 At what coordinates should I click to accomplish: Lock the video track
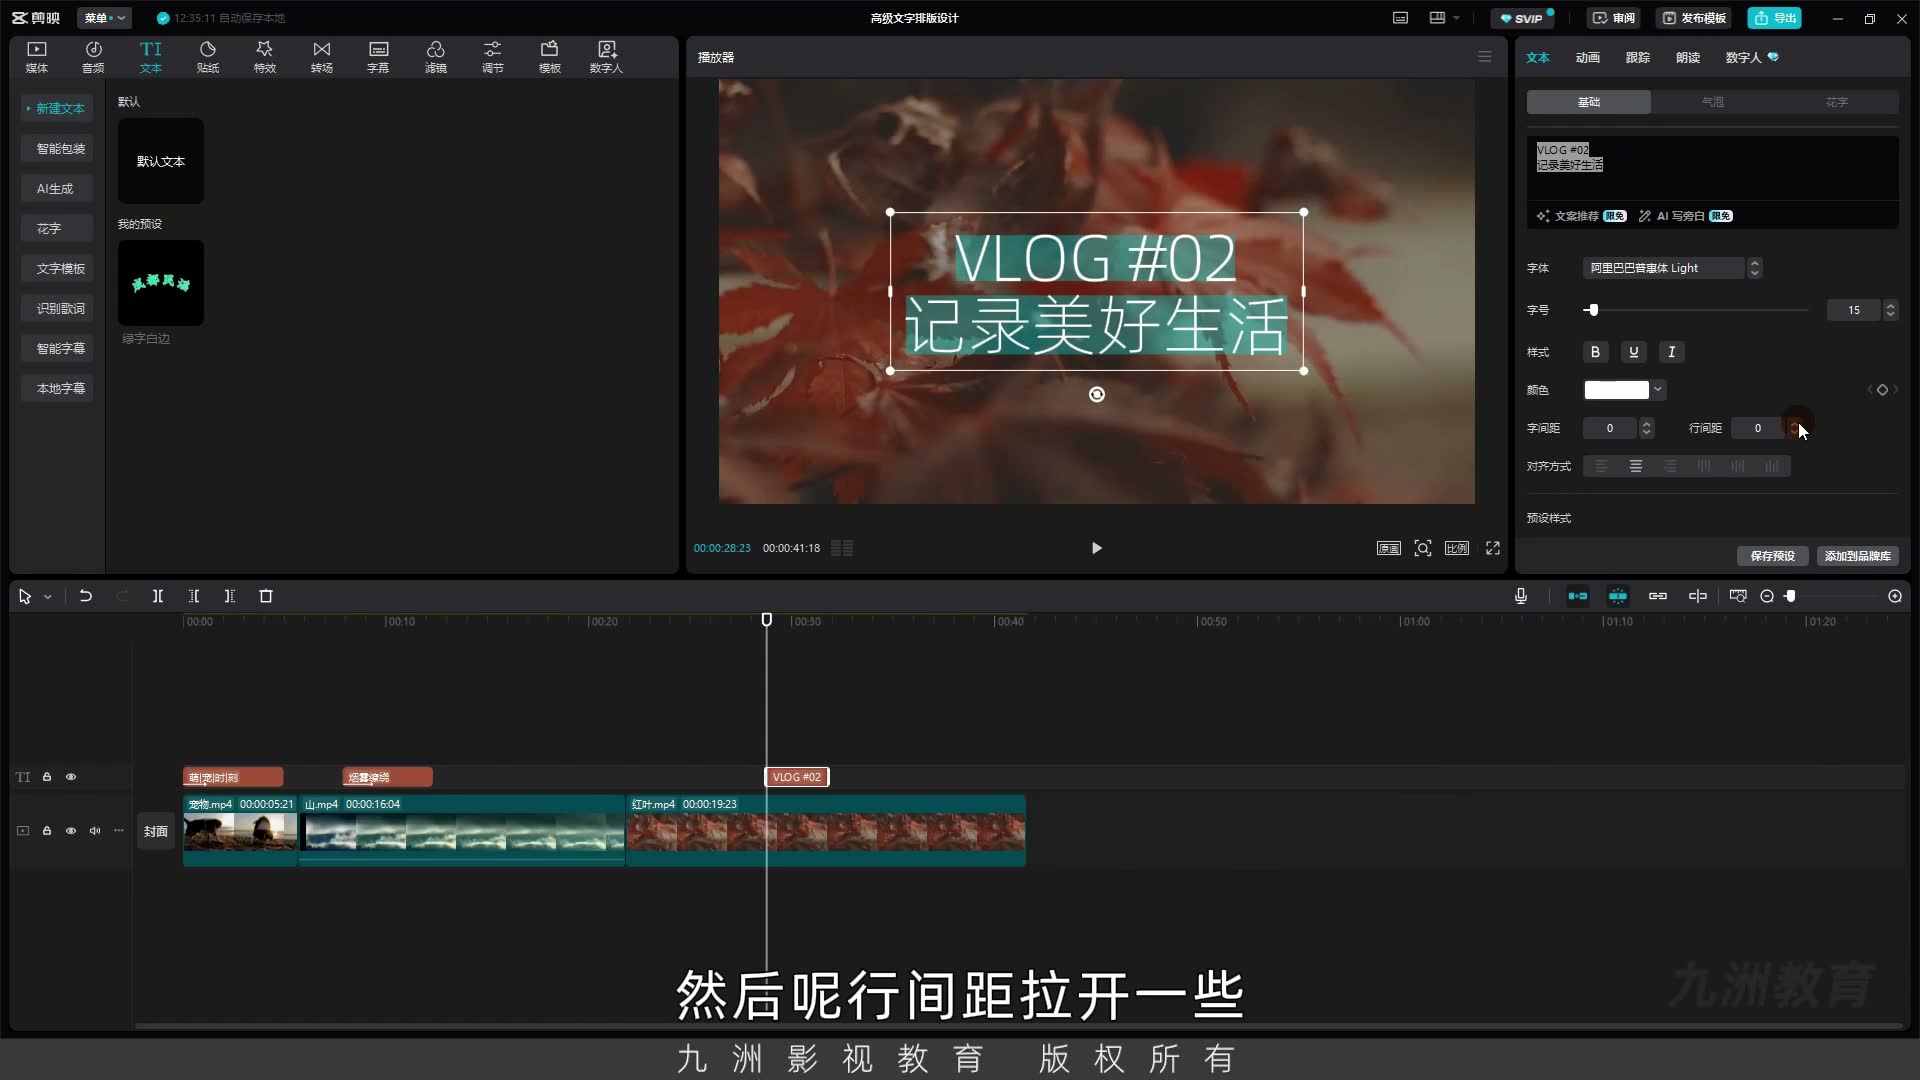coord(47,831)
